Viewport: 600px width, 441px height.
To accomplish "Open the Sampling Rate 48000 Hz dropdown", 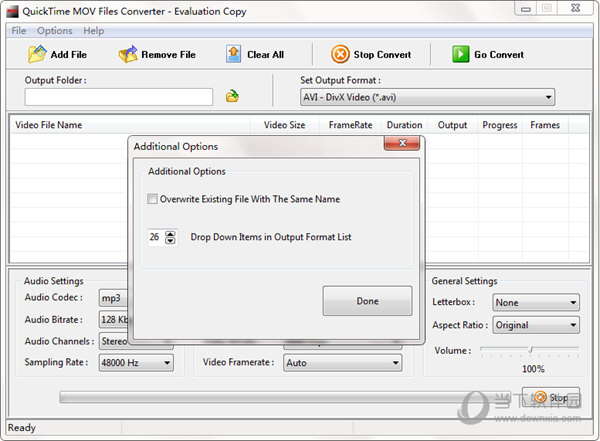I will (136, 363).
